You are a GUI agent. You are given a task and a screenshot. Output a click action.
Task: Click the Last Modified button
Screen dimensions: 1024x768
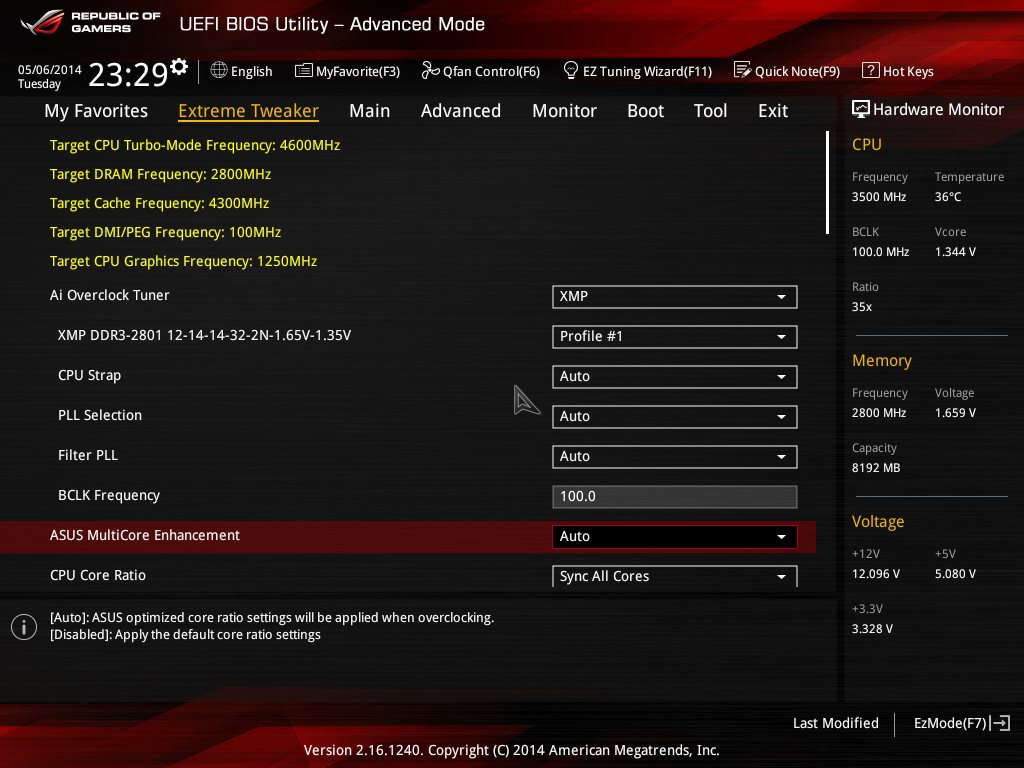(835, 723)
